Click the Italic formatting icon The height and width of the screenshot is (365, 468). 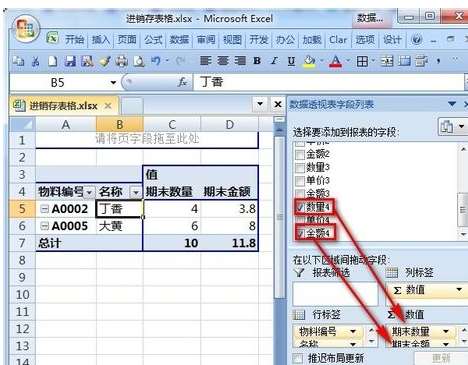coord(274,61)
